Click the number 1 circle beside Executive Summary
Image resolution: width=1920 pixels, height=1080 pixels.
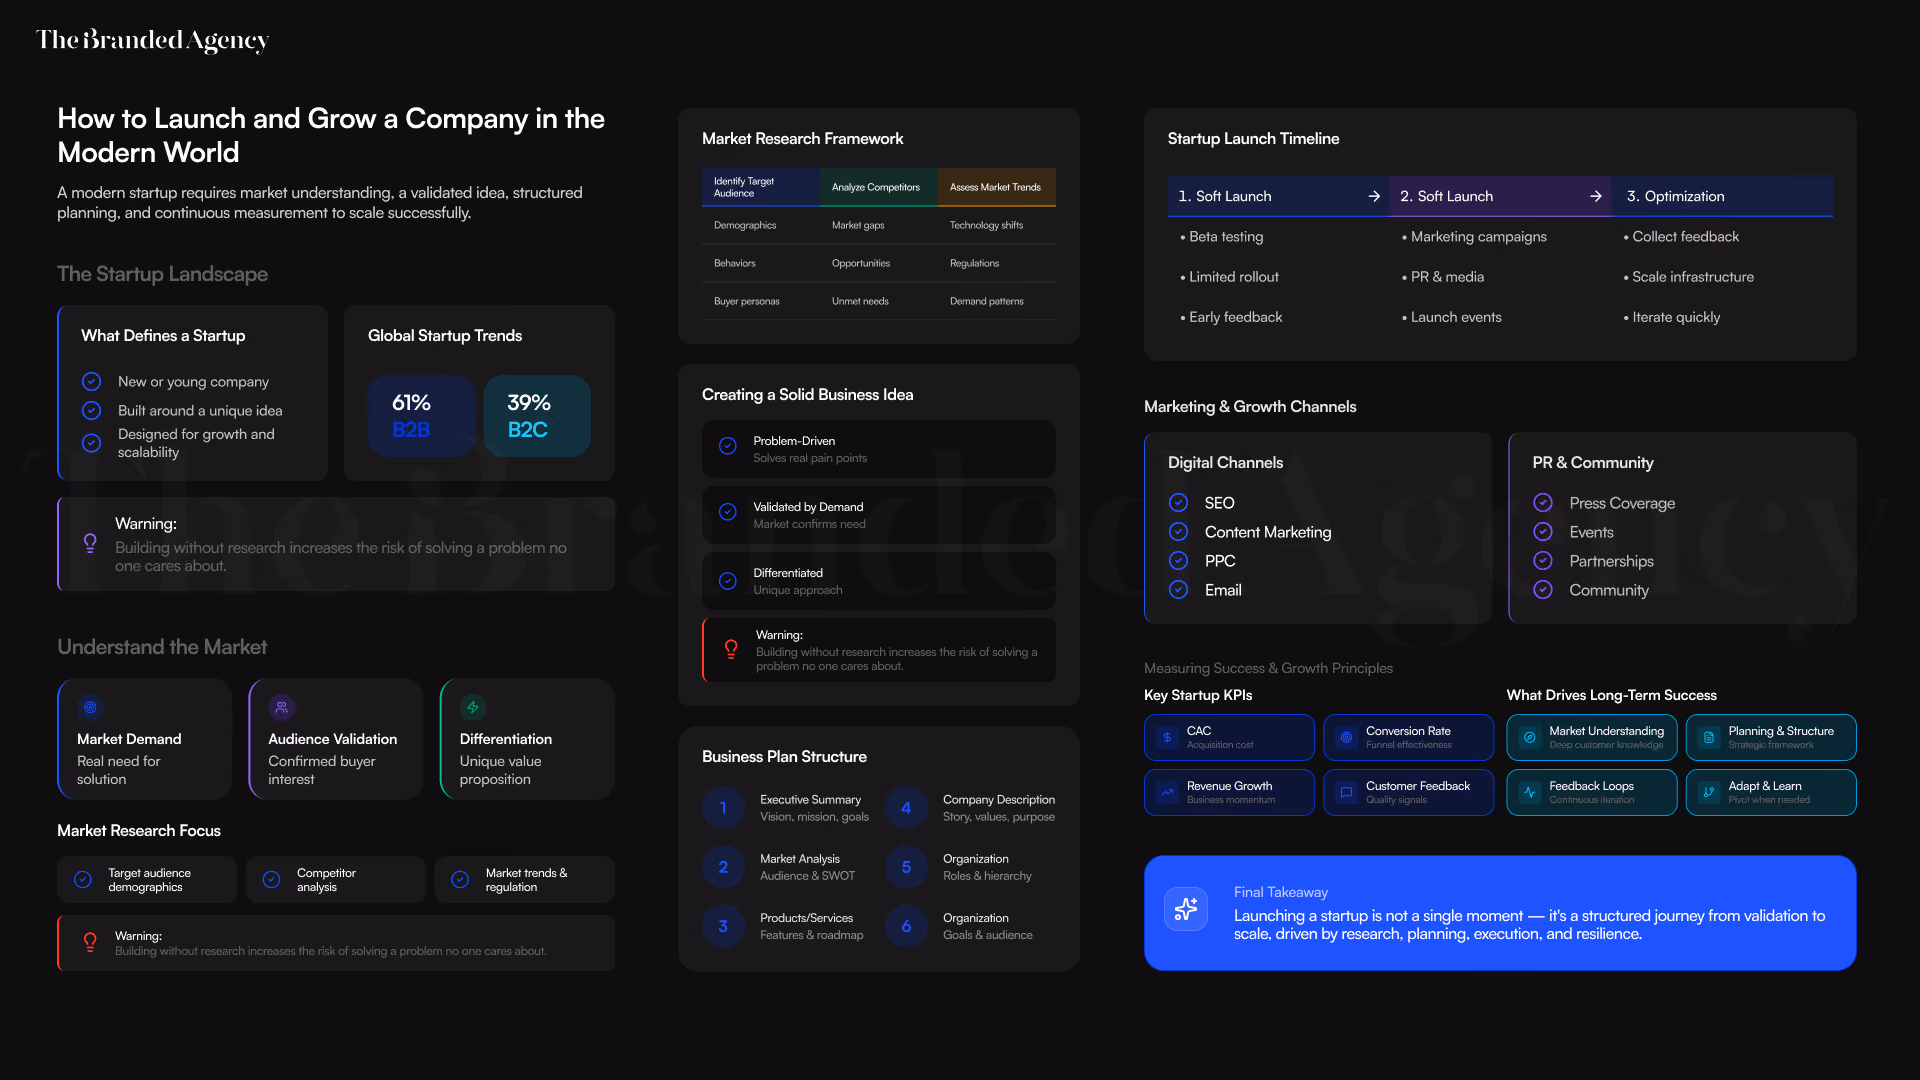pos(723,808)
